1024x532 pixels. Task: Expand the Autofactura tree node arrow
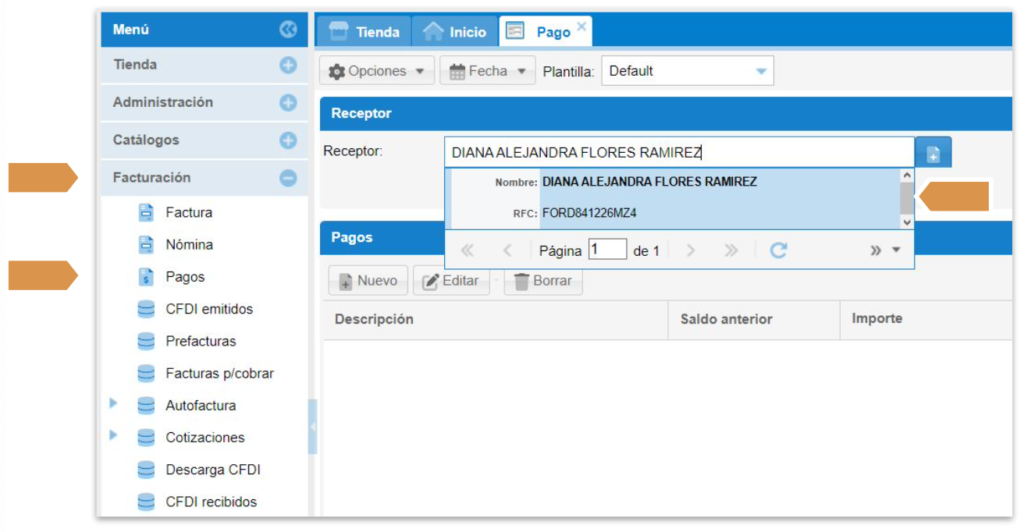[114, 405]
